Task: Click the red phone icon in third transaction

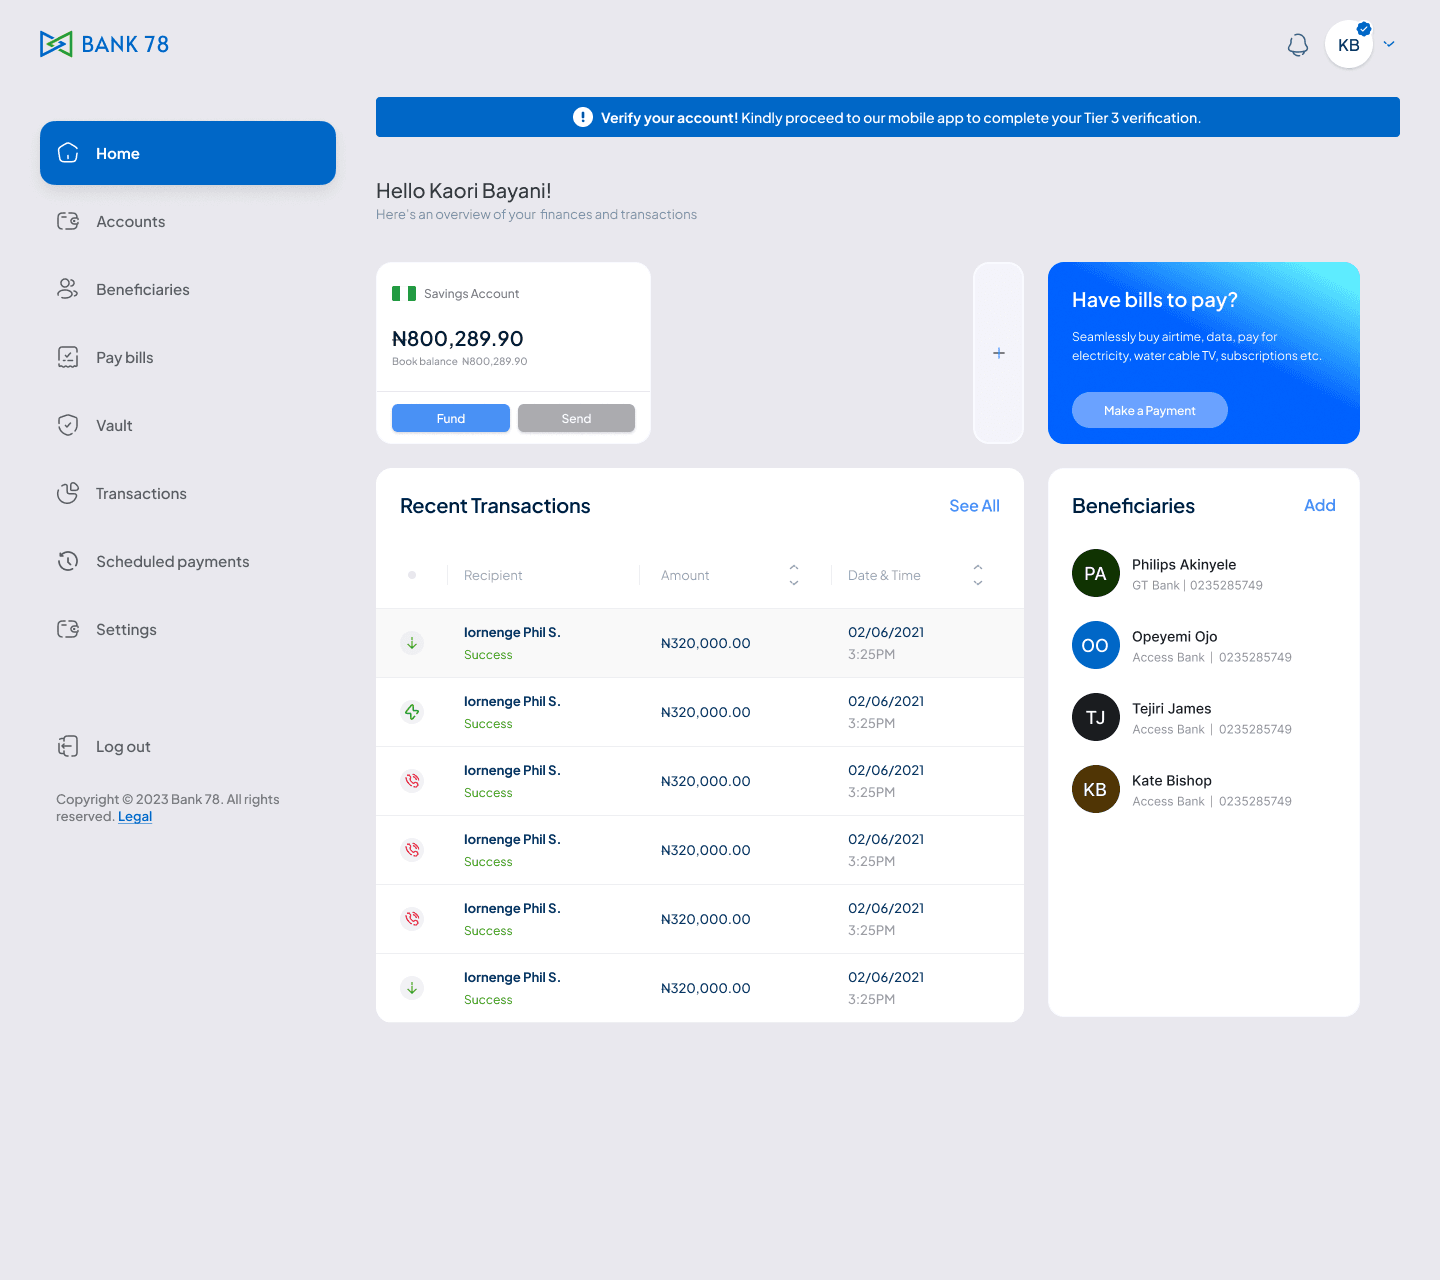Action: 412,781
